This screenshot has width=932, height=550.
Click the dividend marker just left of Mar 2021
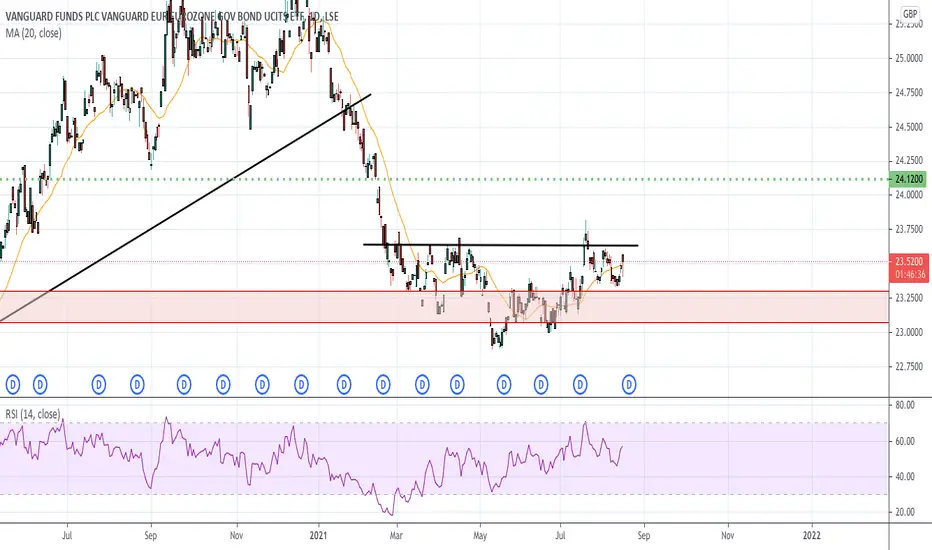point(383,385)
